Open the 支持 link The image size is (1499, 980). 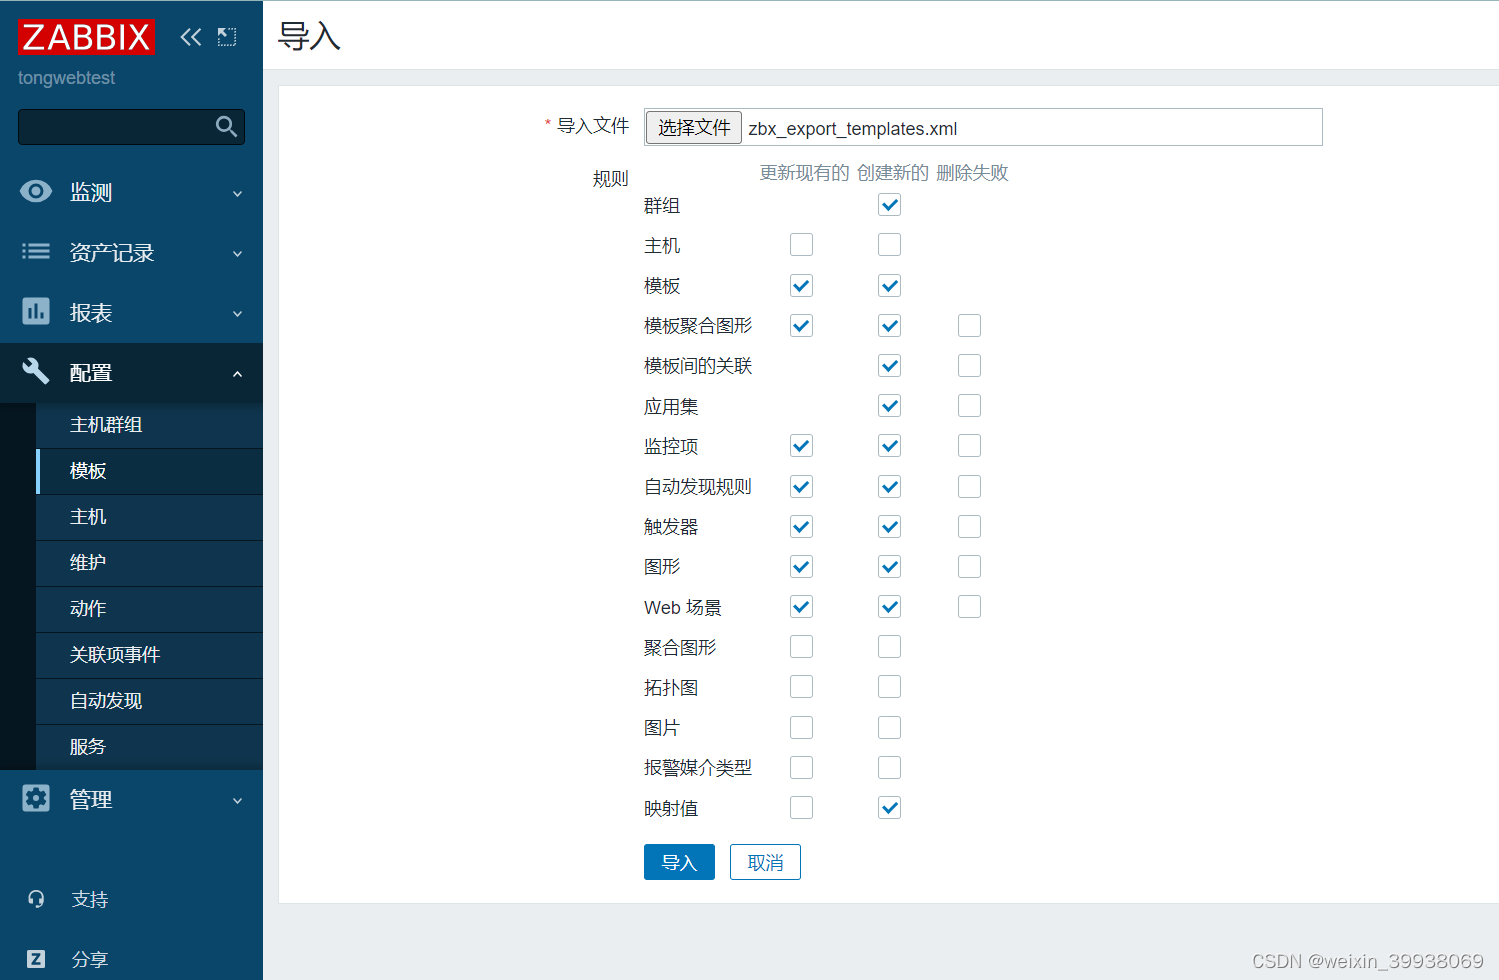pos(90,900)
